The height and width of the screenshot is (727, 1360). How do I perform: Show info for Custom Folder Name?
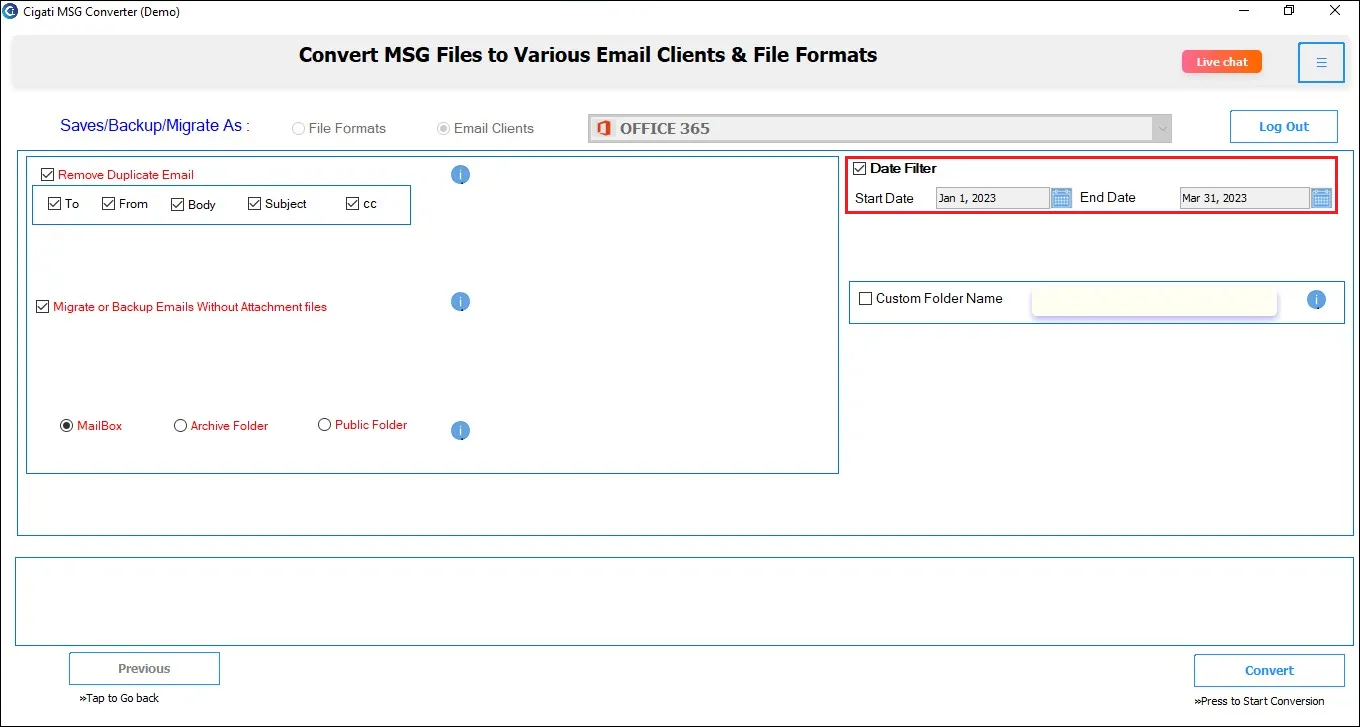[1316, 299]
